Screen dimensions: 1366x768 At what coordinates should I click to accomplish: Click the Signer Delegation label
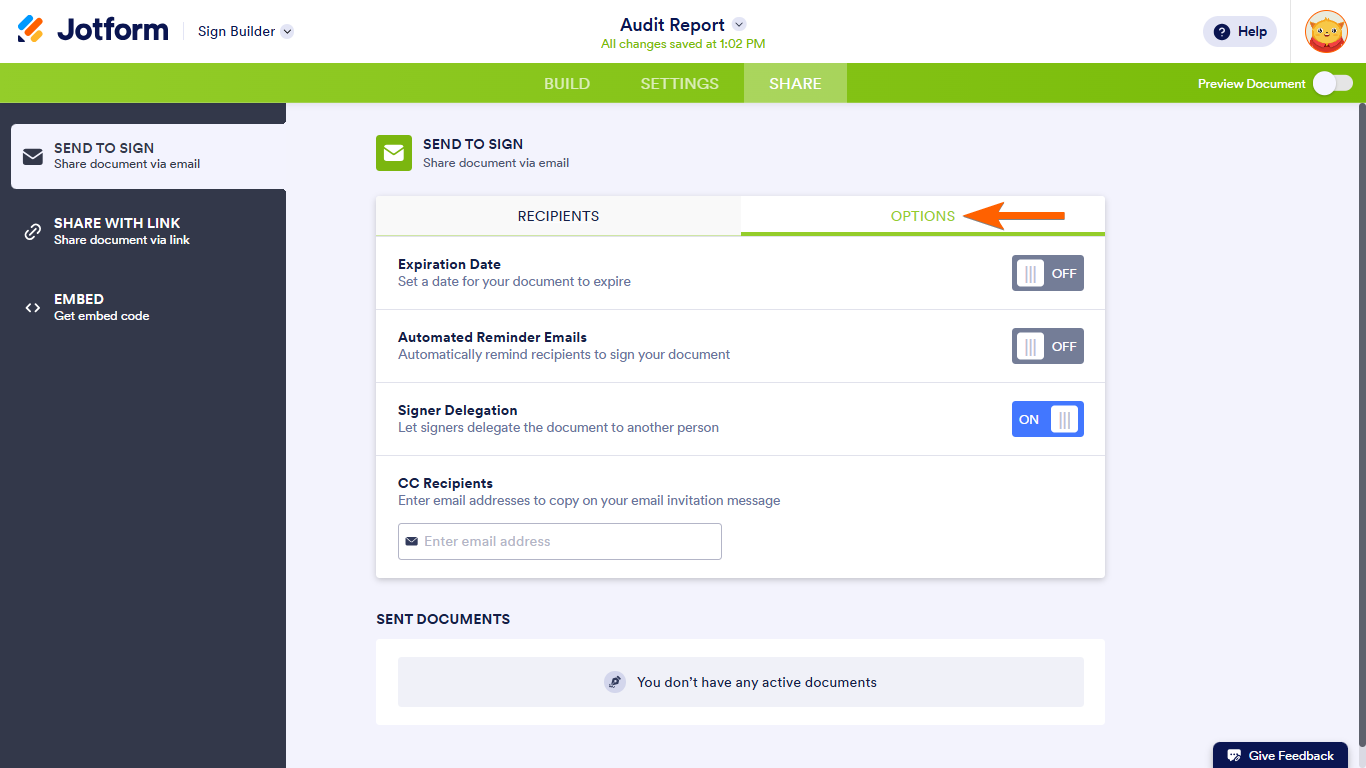click(458, 410)
